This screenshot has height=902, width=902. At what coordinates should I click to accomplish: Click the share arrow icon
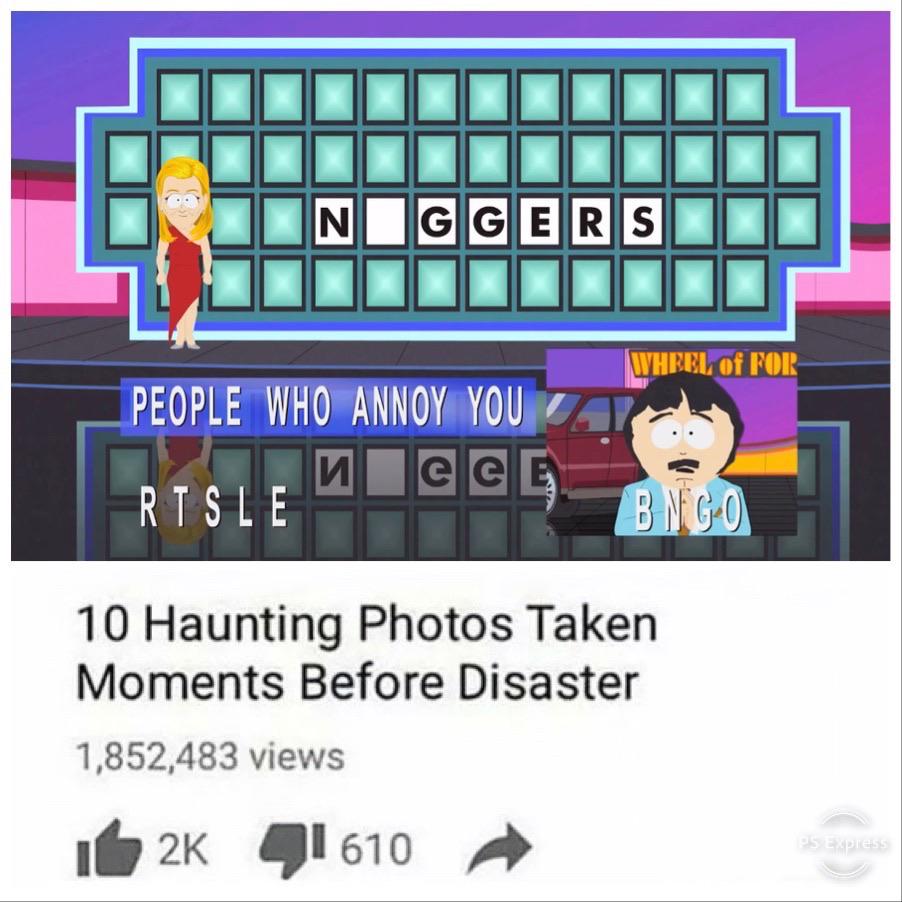pyautogui.click(x=499, y=850)
